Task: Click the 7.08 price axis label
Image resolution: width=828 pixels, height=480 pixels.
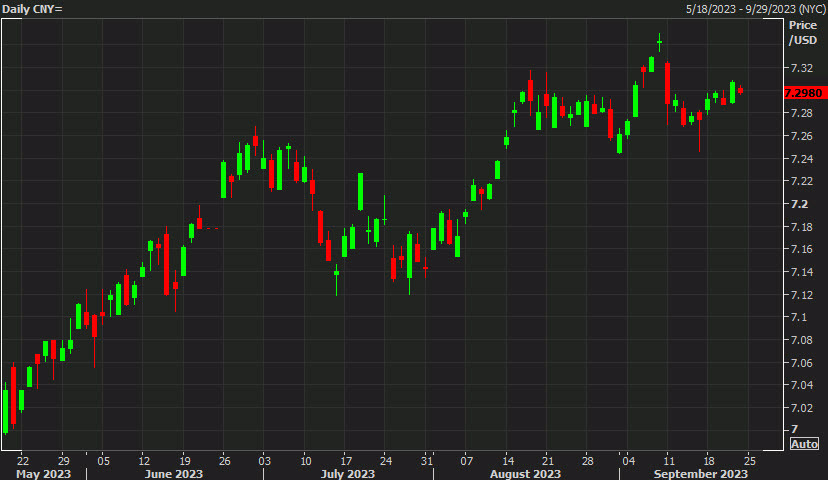Action: coord(802,340)
